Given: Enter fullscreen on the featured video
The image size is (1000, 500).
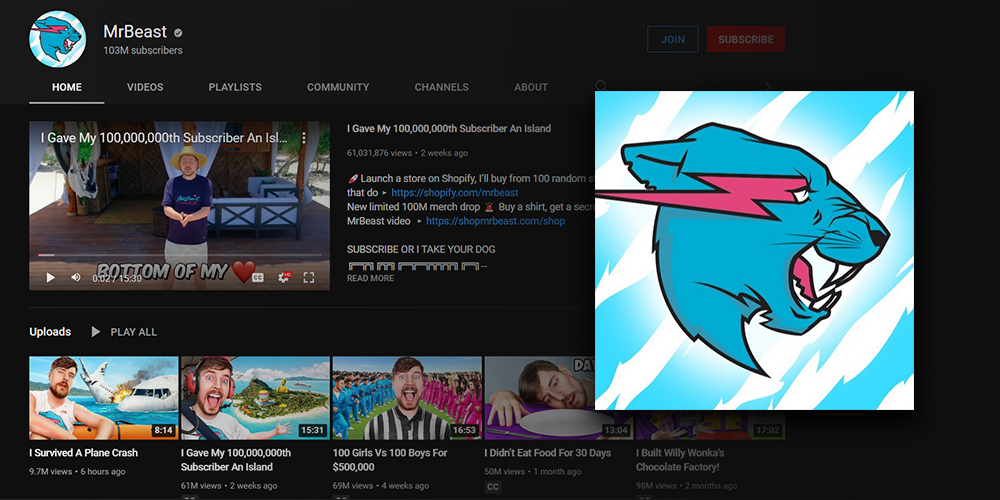Looking at the screenshot, I should tap(309, 277).
